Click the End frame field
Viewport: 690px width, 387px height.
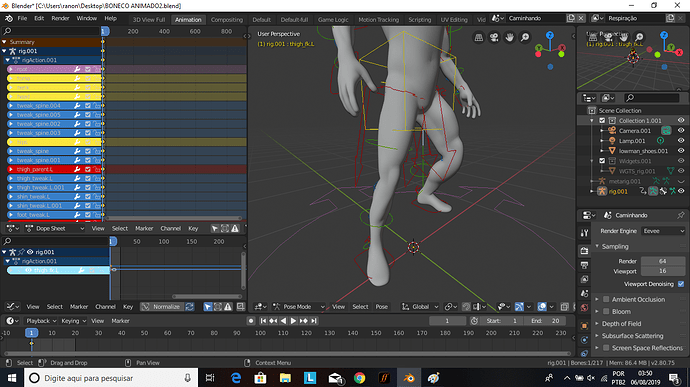pyautogui.click(x=546, y=321)
